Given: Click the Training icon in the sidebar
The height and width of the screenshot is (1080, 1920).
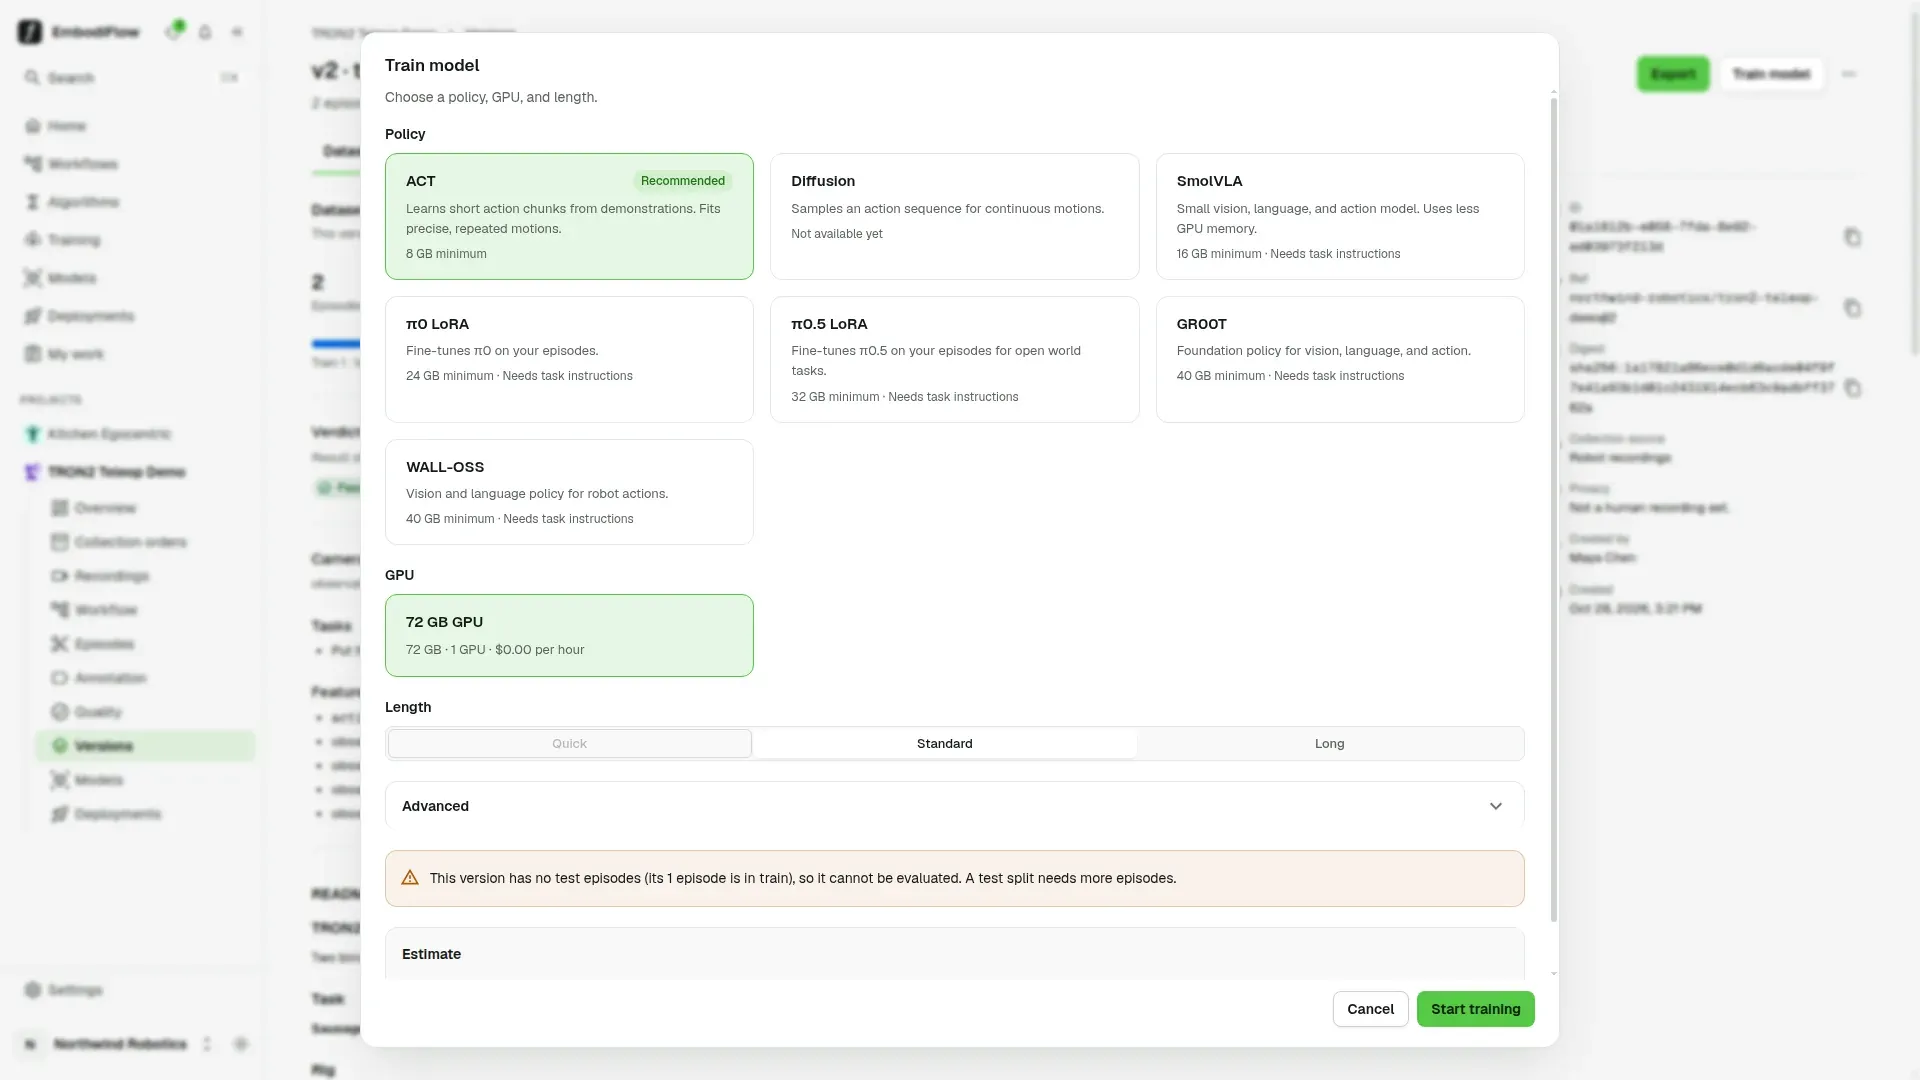Looking at the screenshot, I should point(33,240).
